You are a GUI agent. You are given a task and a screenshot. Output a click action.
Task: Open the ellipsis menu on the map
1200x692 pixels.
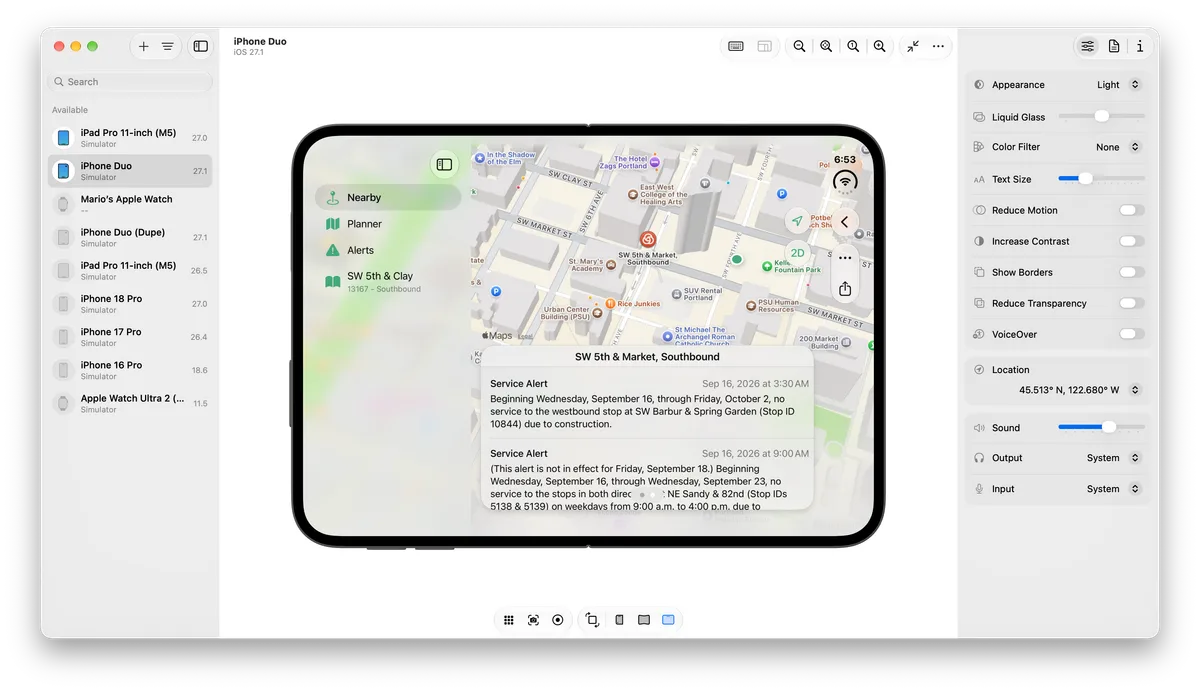pos(845,258)
